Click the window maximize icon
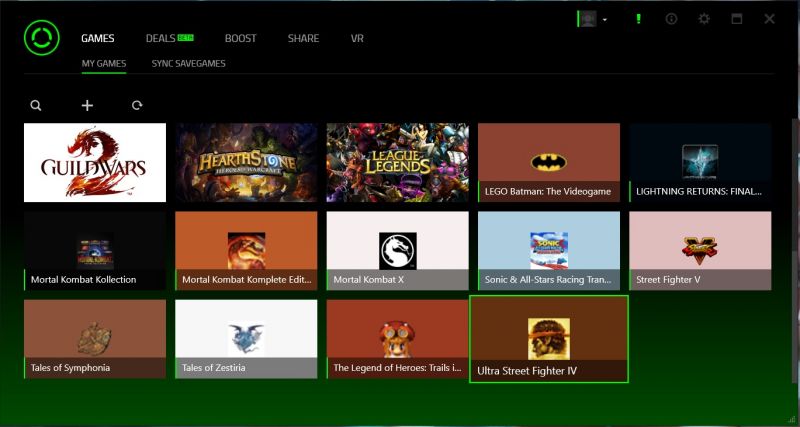 point(736,19)
